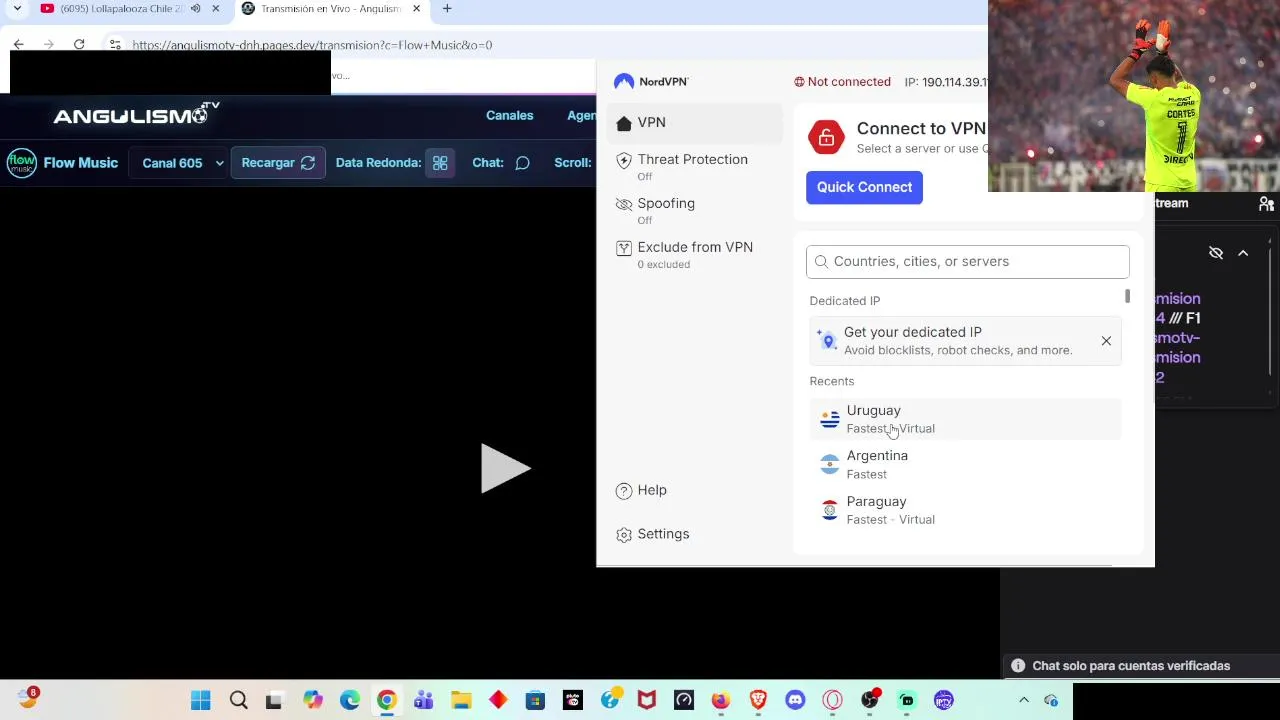
Task: Open McAfee from taskbar
Action: (x=647, y=700)
